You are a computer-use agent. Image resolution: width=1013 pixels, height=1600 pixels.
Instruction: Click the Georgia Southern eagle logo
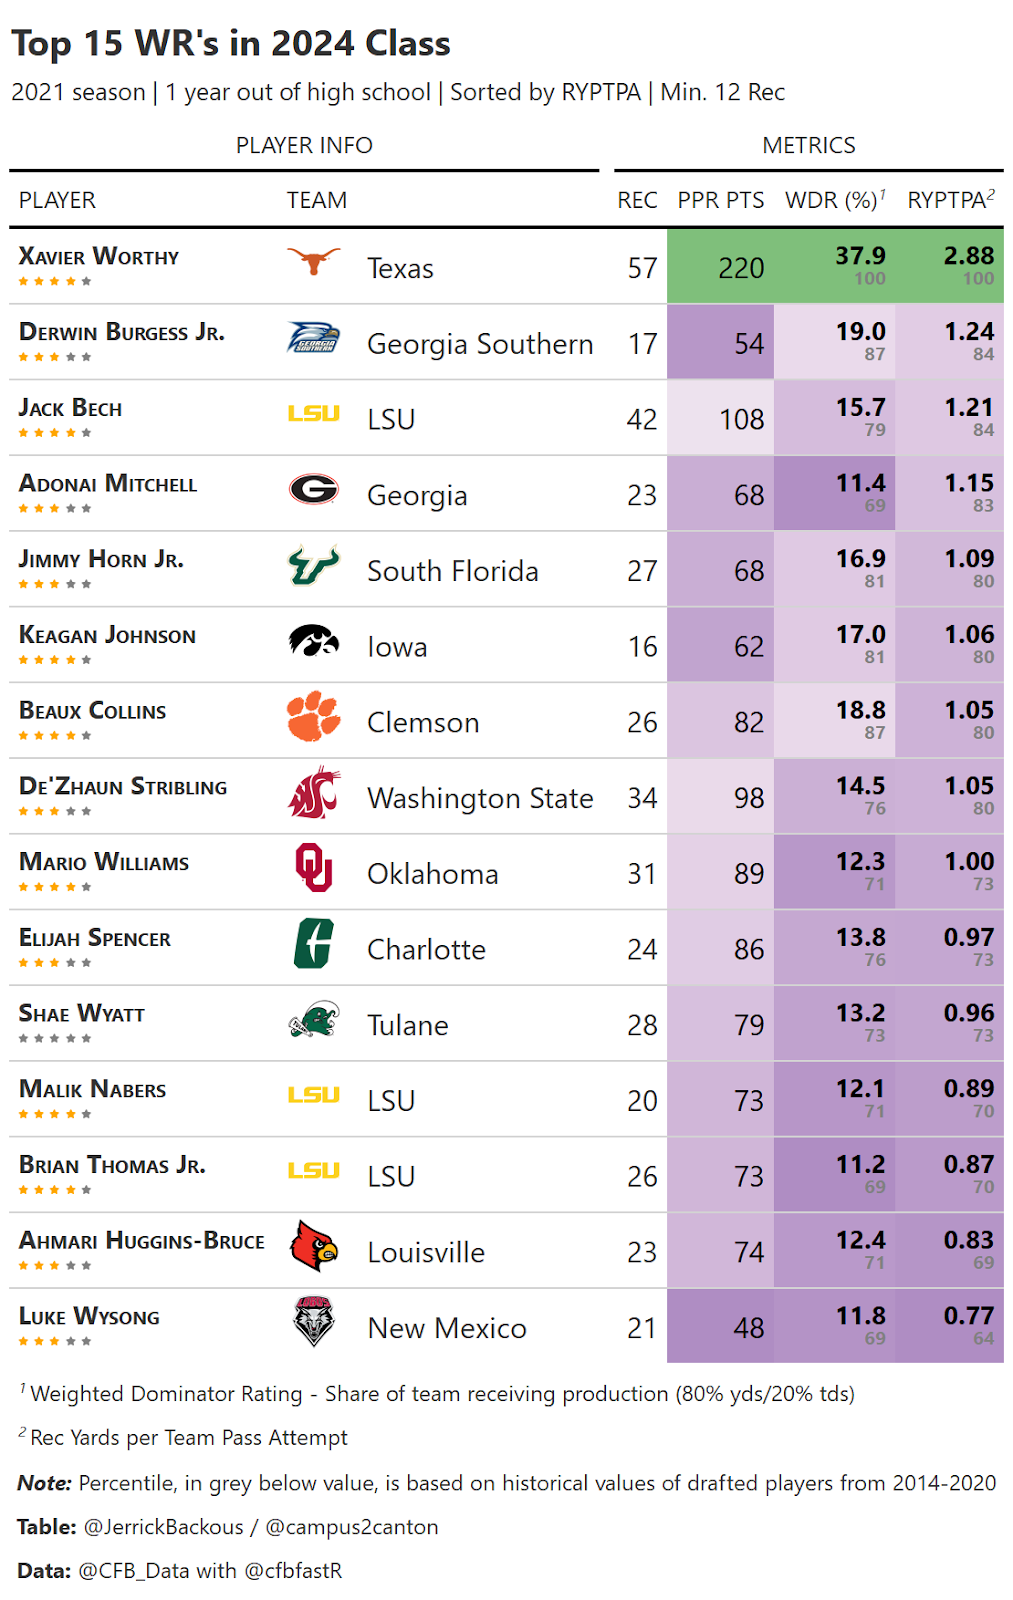[x=313, y=339]
